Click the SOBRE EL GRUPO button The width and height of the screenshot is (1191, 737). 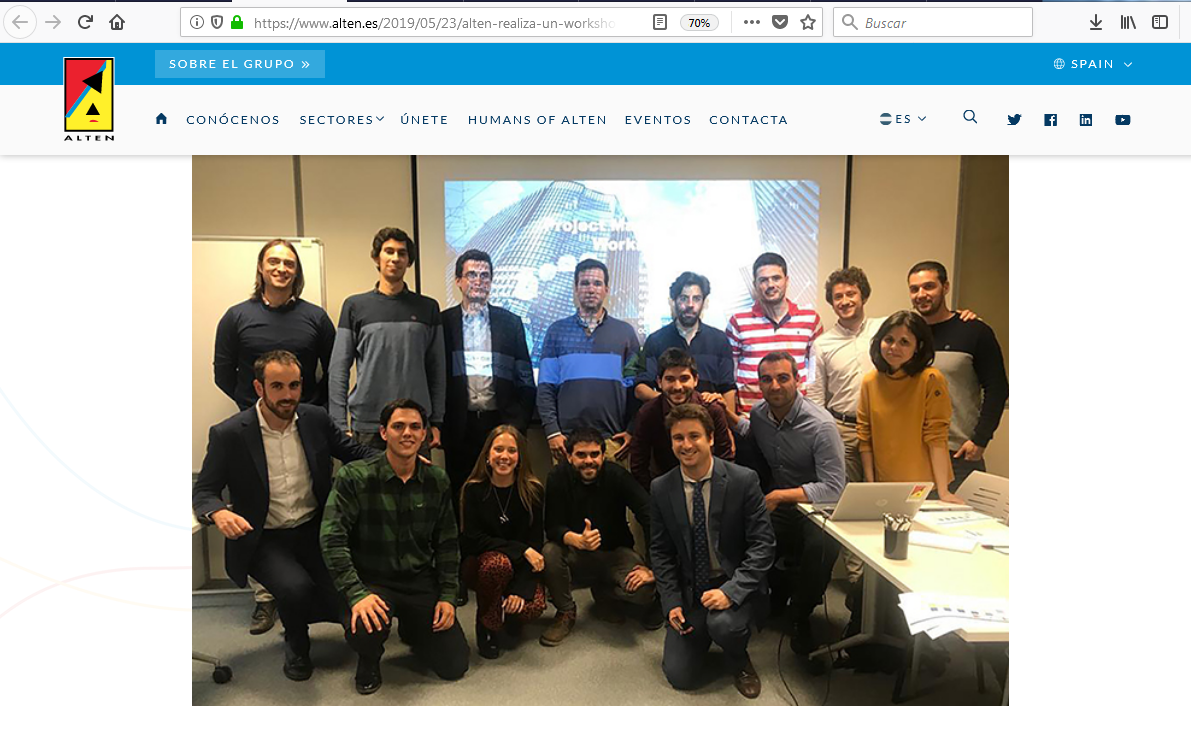pos(239,64)
